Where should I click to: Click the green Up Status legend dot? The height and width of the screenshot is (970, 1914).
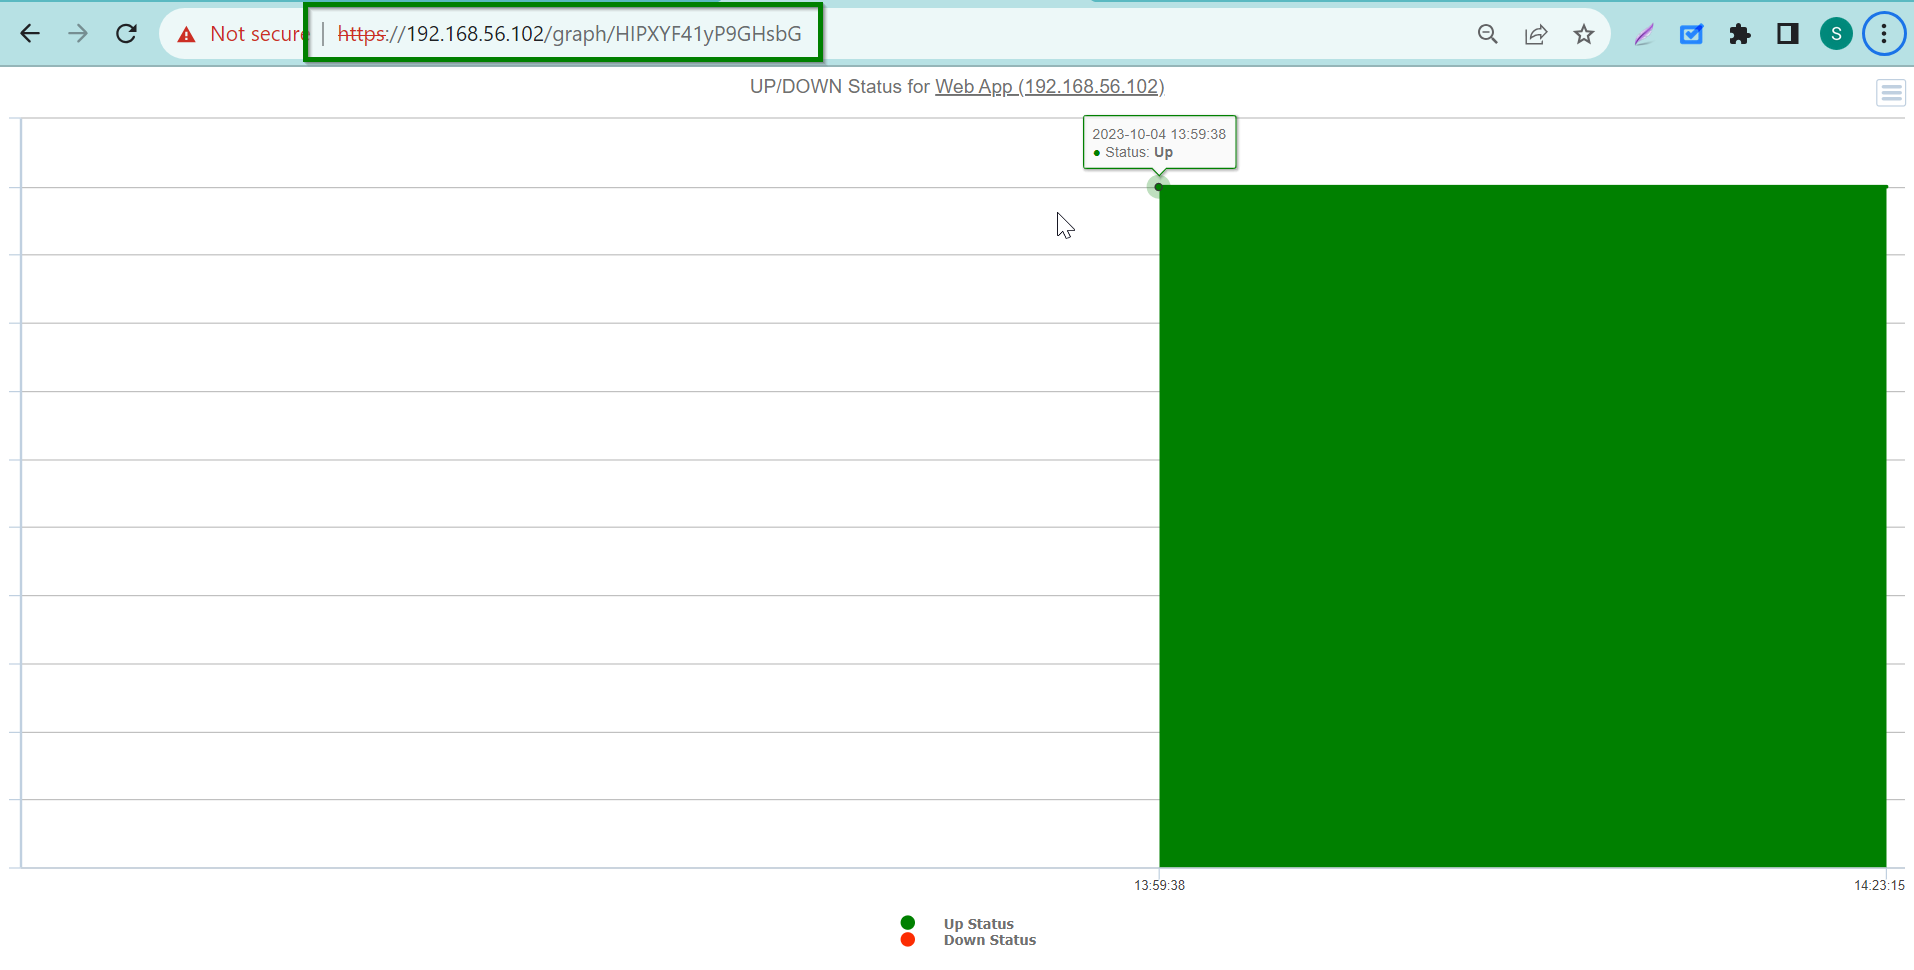pos(908,923)
